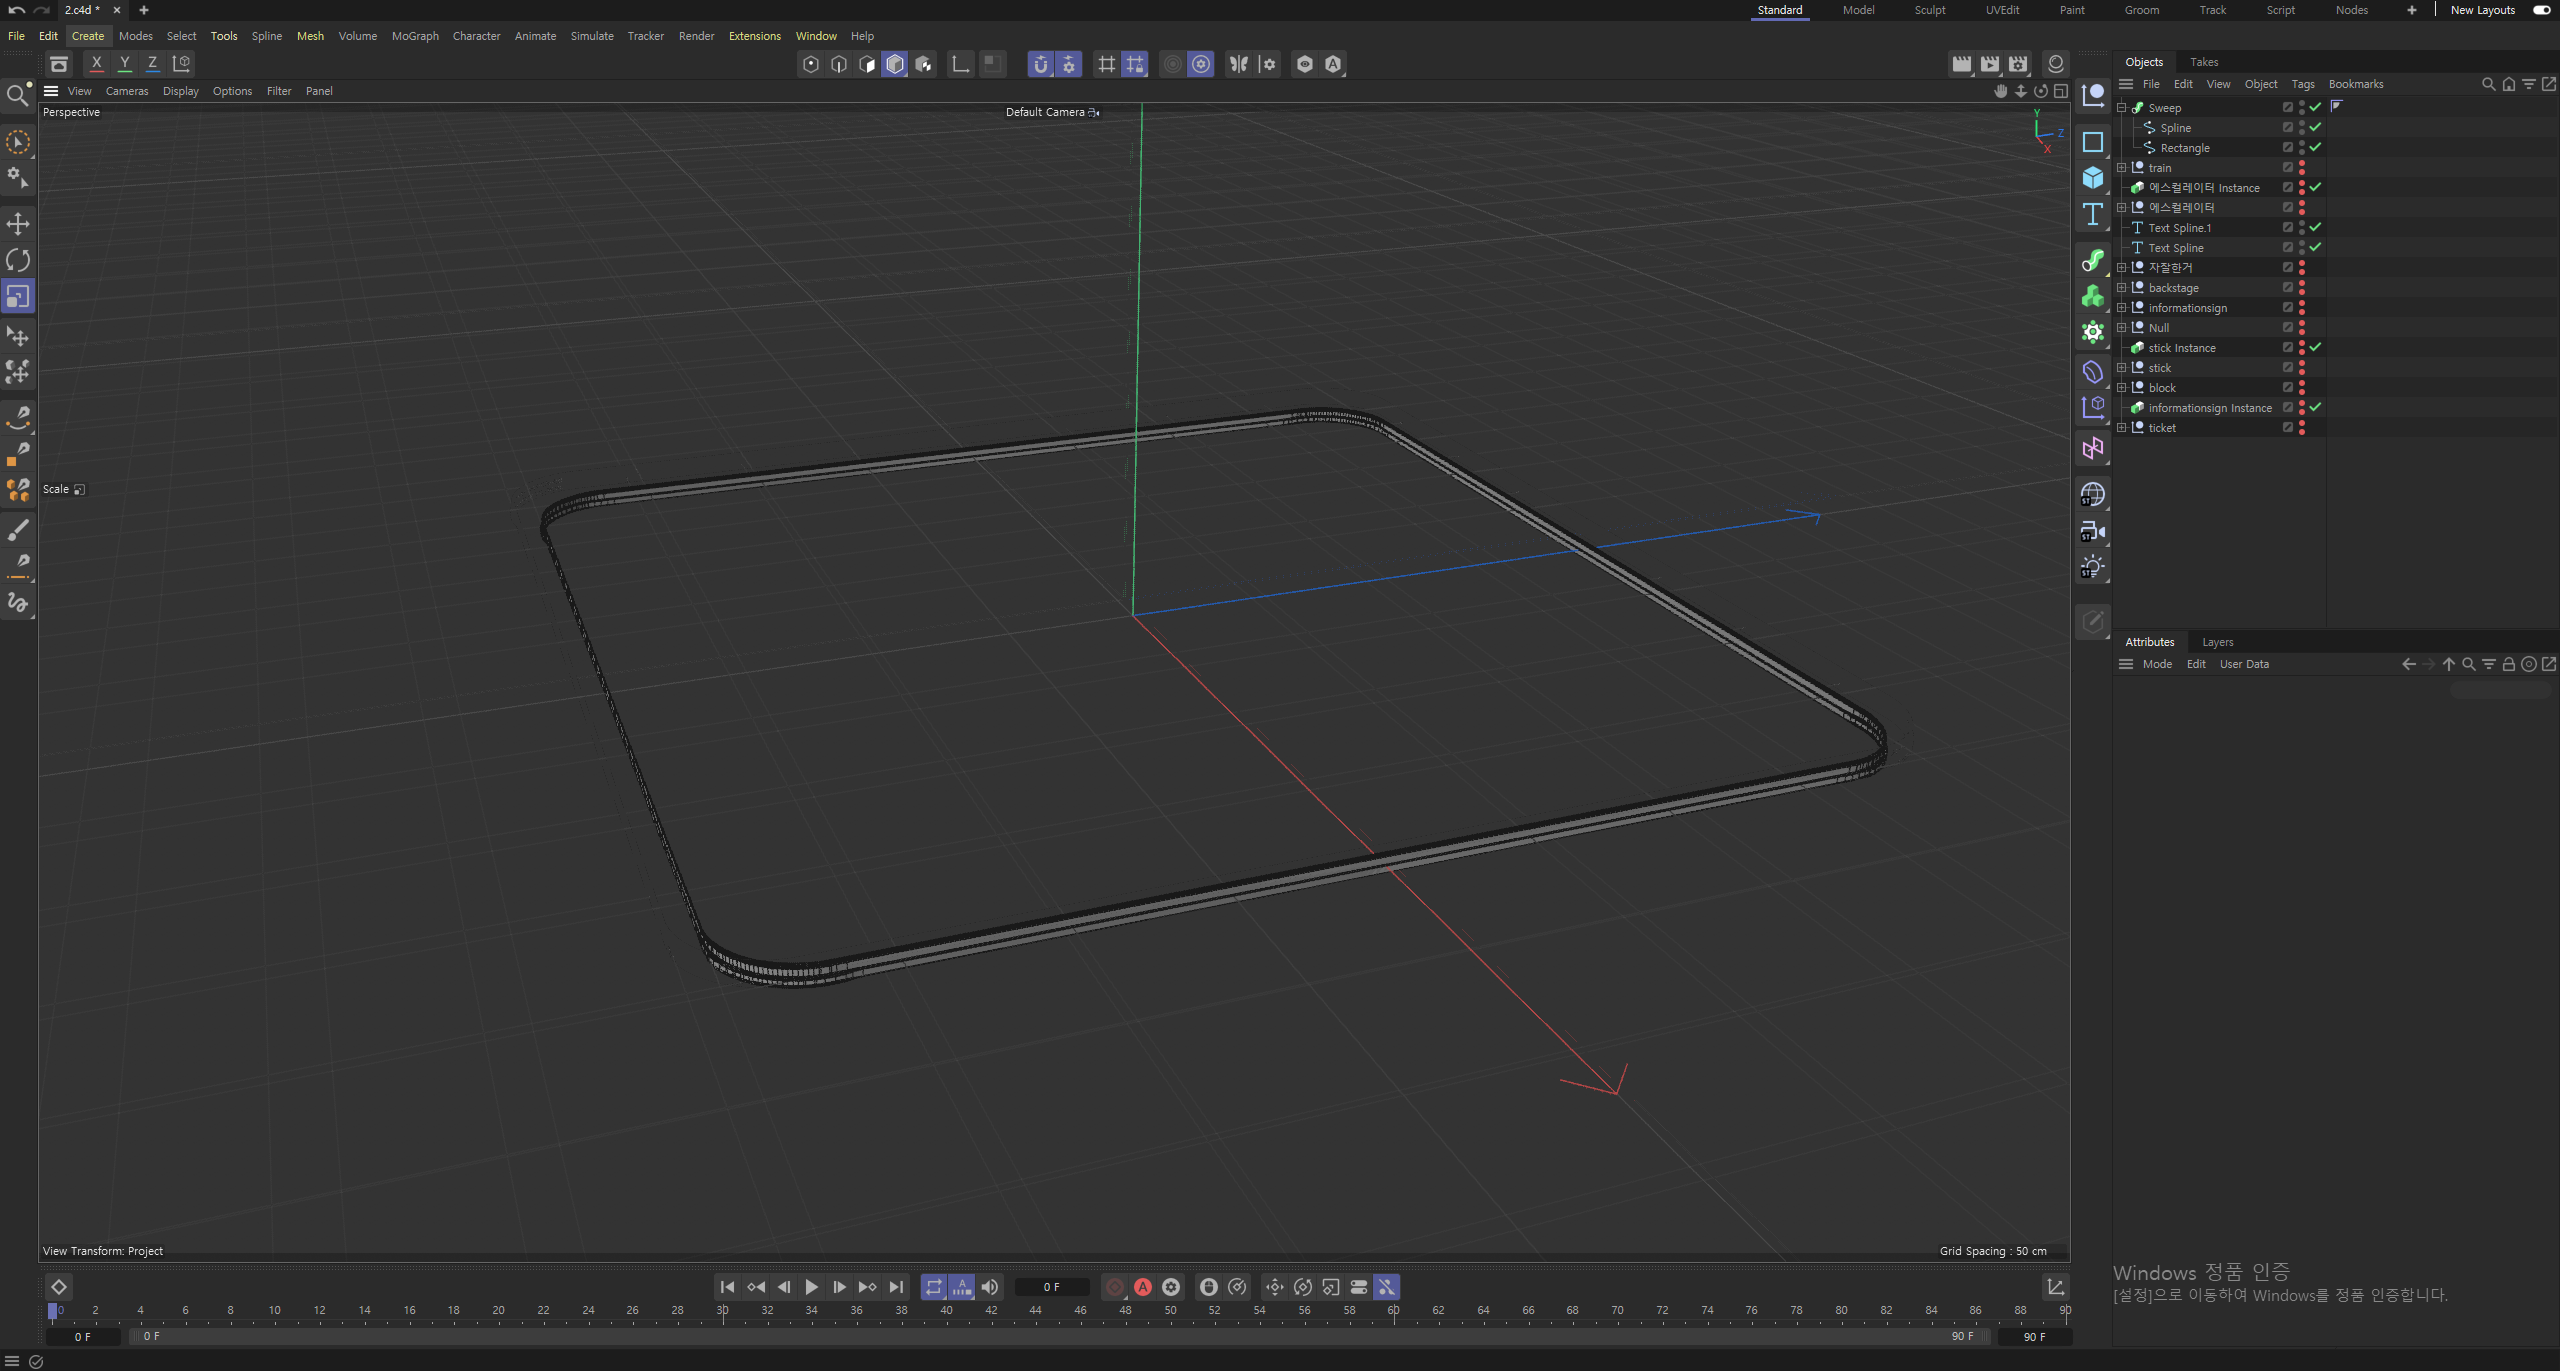
Task: Click current frame field showing 0 F
Action: [x=1051, y=1287]
